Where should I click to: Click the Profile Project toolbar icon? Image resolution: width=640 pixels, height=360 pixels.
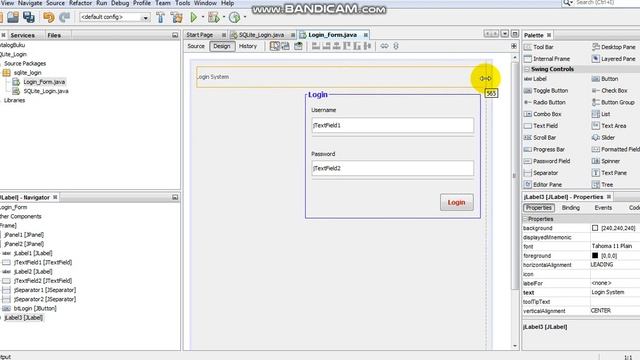[x=234, y=17]
